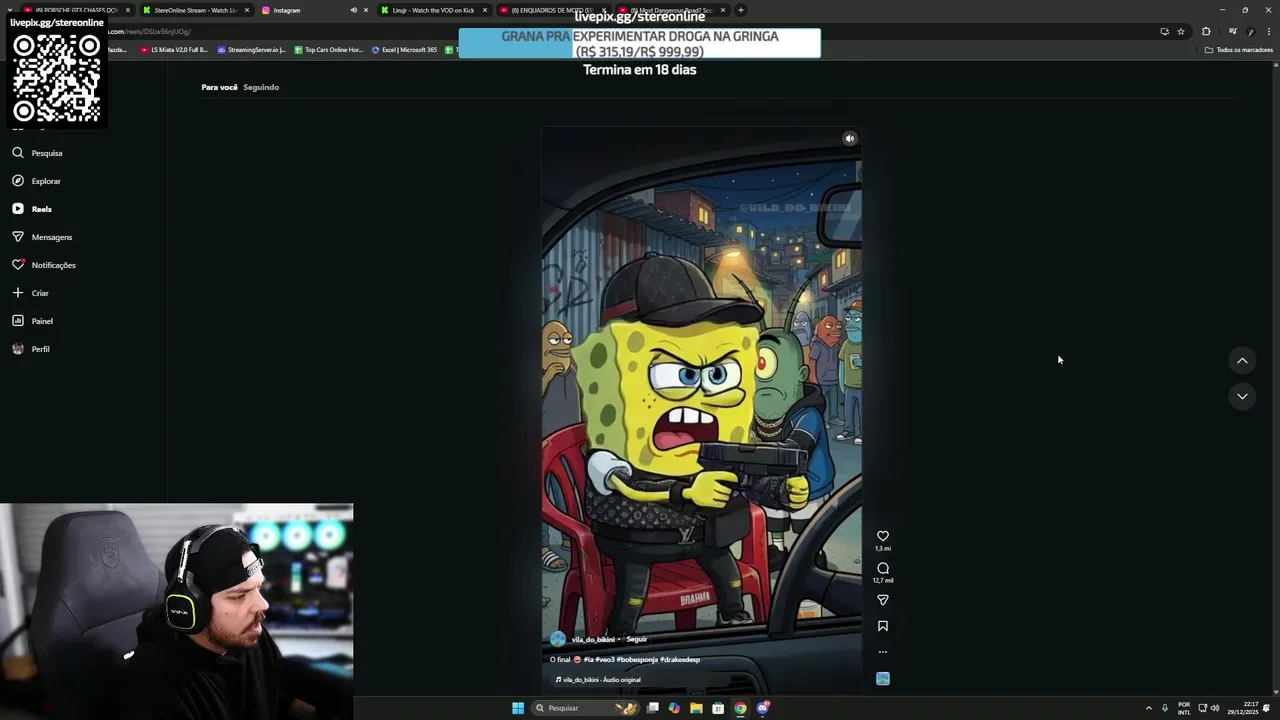Mute audio on the Instagram tab
Image resolution: width=1280 pixels, height=720 pixels.
click(x=353, y=10)
